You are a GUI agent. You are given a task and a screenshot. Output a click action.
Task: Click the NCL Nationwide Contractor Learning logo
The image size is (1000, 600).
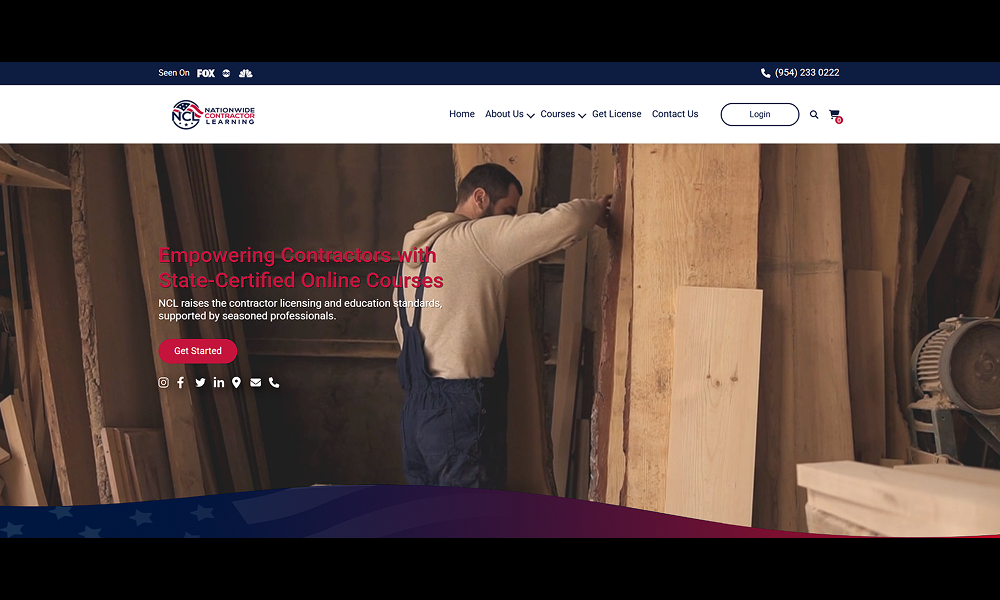213,114
